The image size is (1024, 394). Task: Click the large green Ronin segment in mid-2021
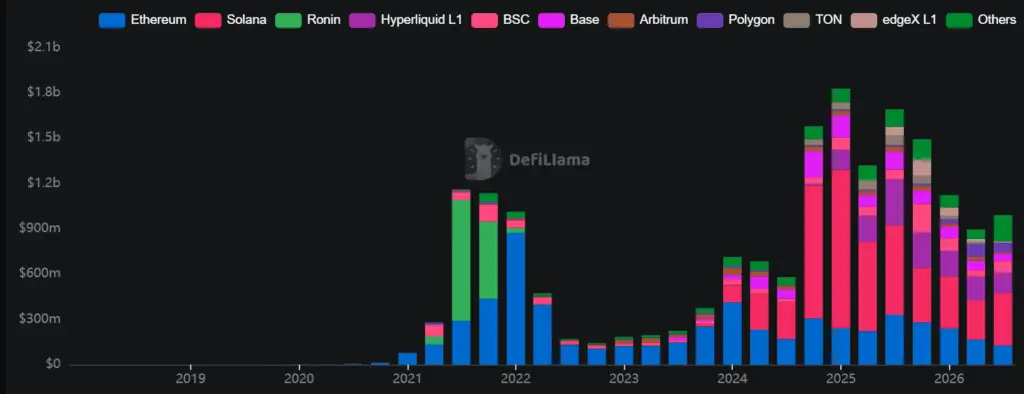(x=462, y=260)
